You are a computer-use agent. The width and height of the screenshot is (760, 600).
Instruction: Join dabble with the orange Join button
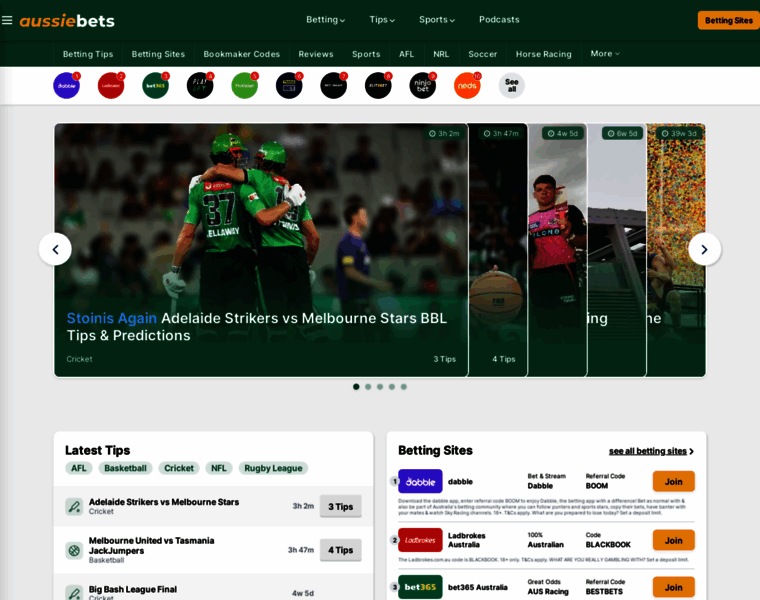point(674,482)
